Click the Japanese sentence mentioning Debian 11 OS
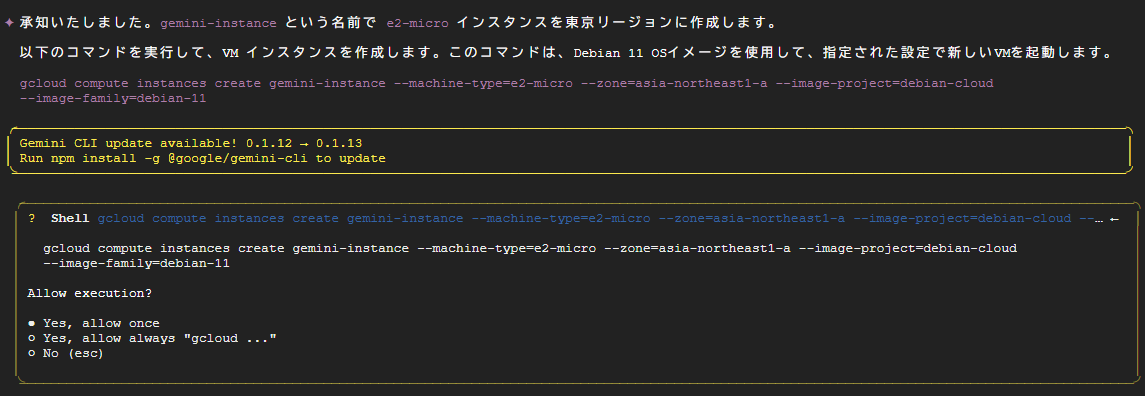 click(566, 53)
